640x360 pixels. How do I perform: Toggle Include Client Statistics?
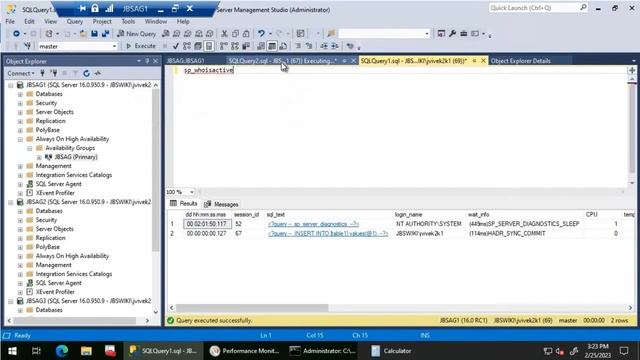point(246,46)
